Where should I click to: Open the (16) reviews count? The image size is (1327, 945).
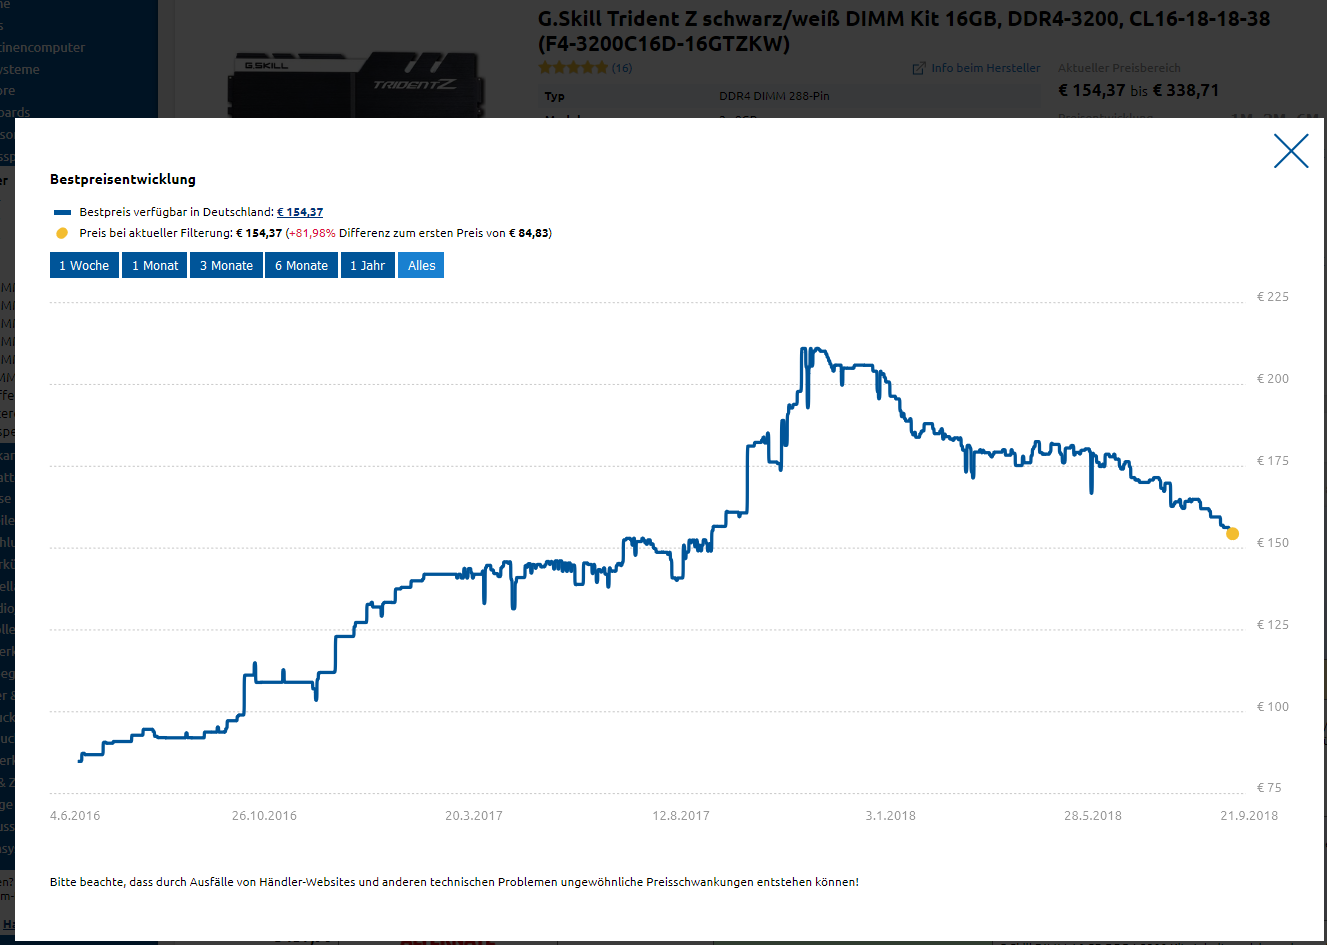click(621, 68)
